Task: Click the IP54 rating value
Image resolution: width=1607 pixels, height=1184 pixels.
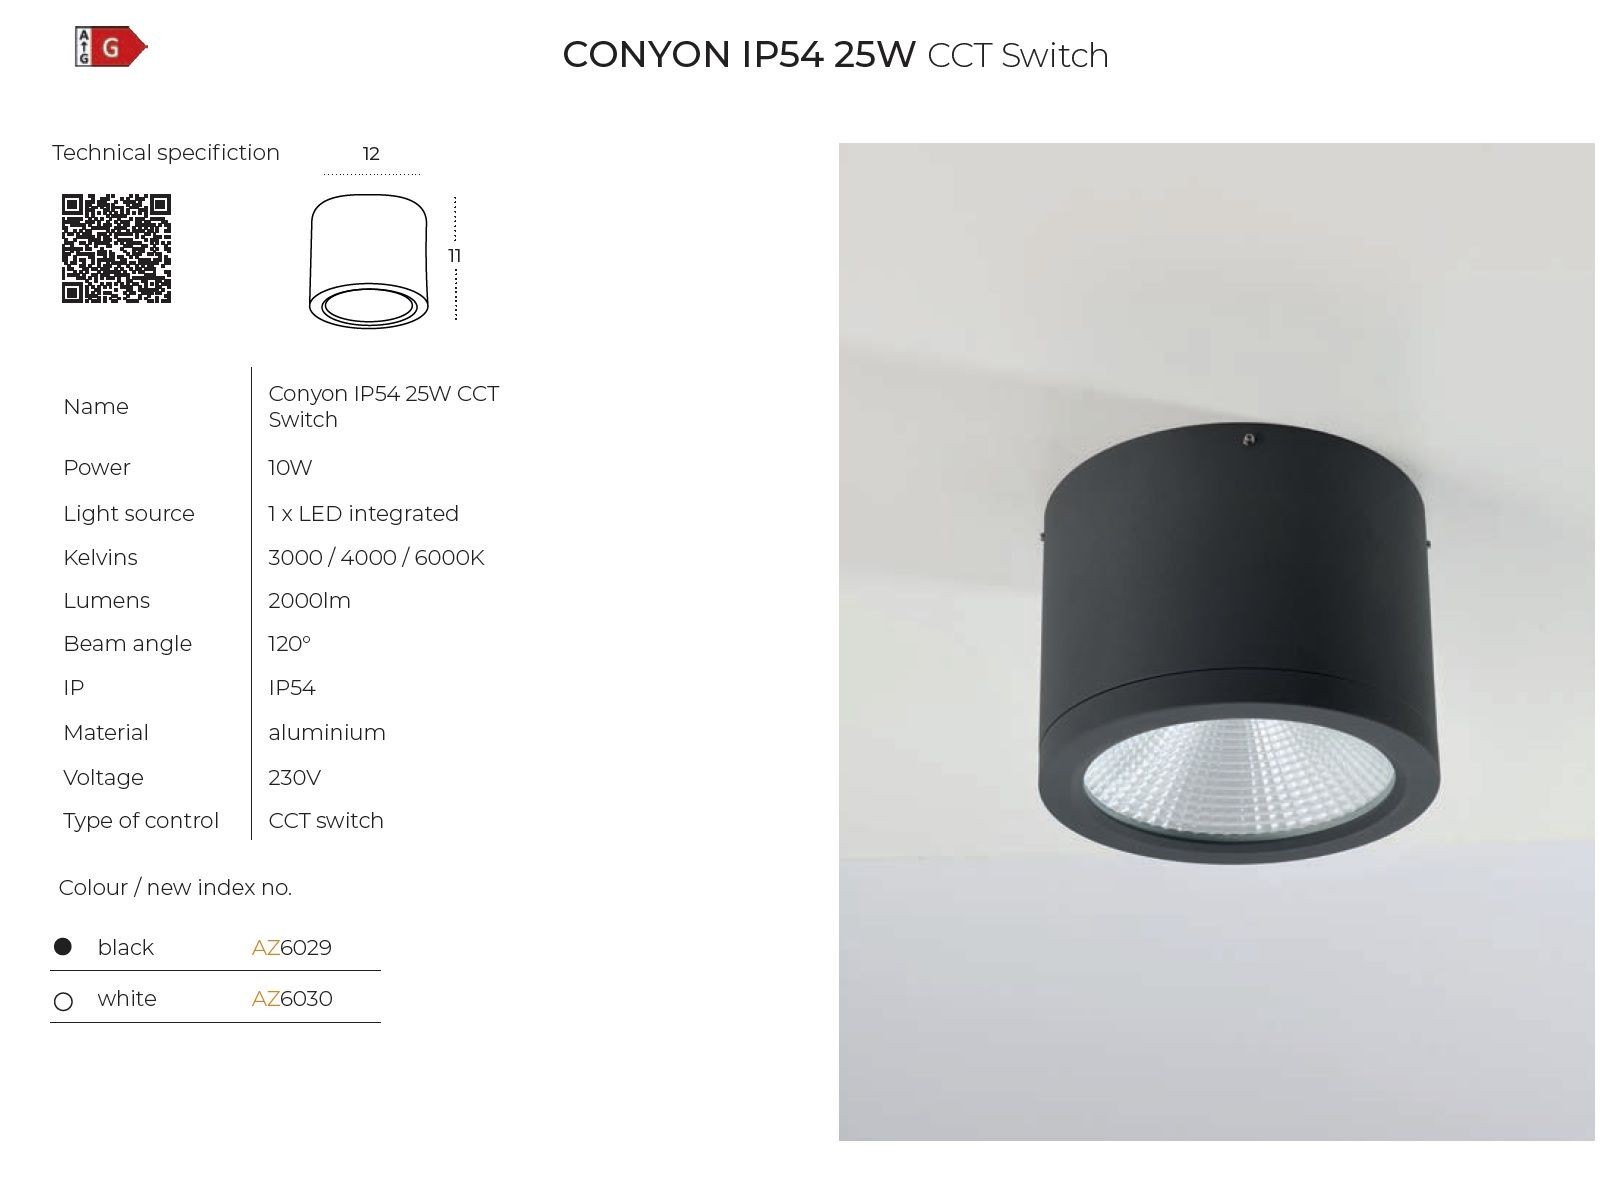Action: [292, 687]
